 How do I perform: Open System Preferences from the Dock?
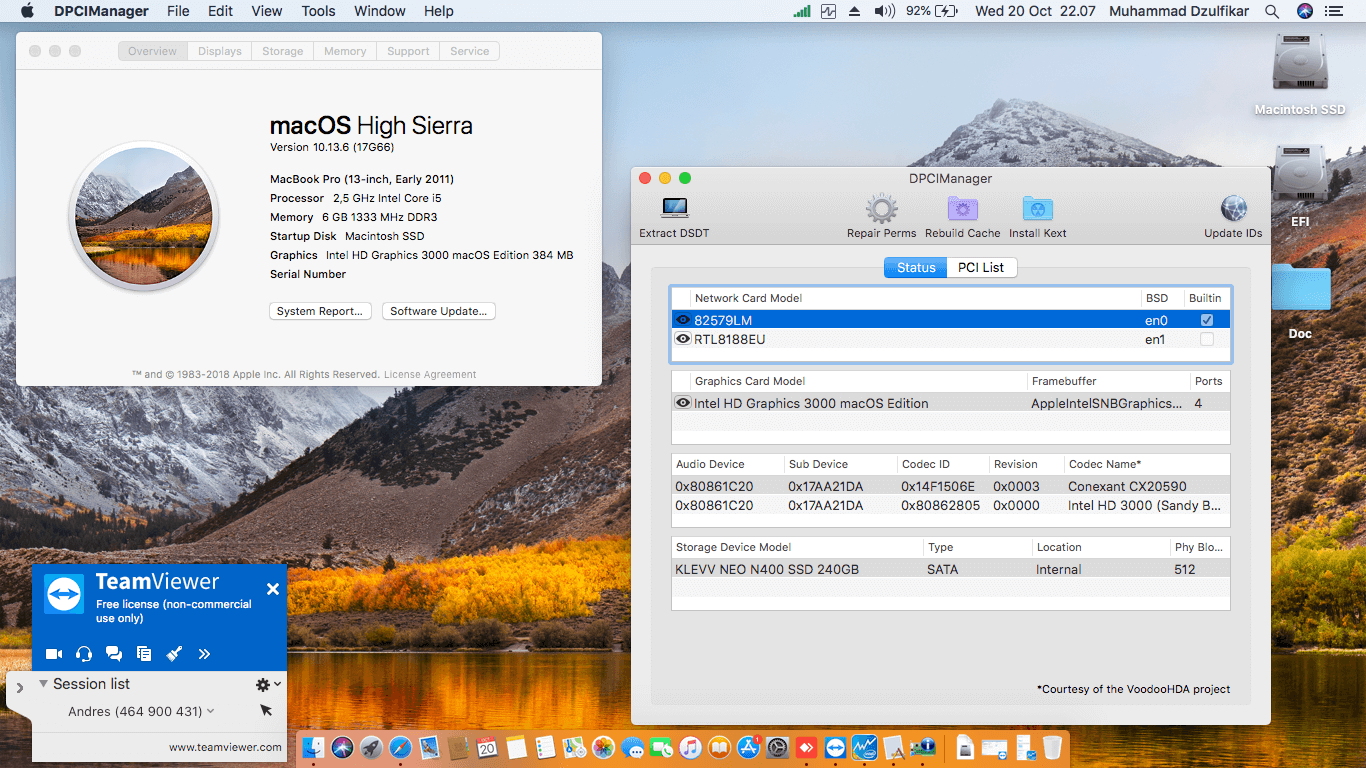(x=777, y=747)
